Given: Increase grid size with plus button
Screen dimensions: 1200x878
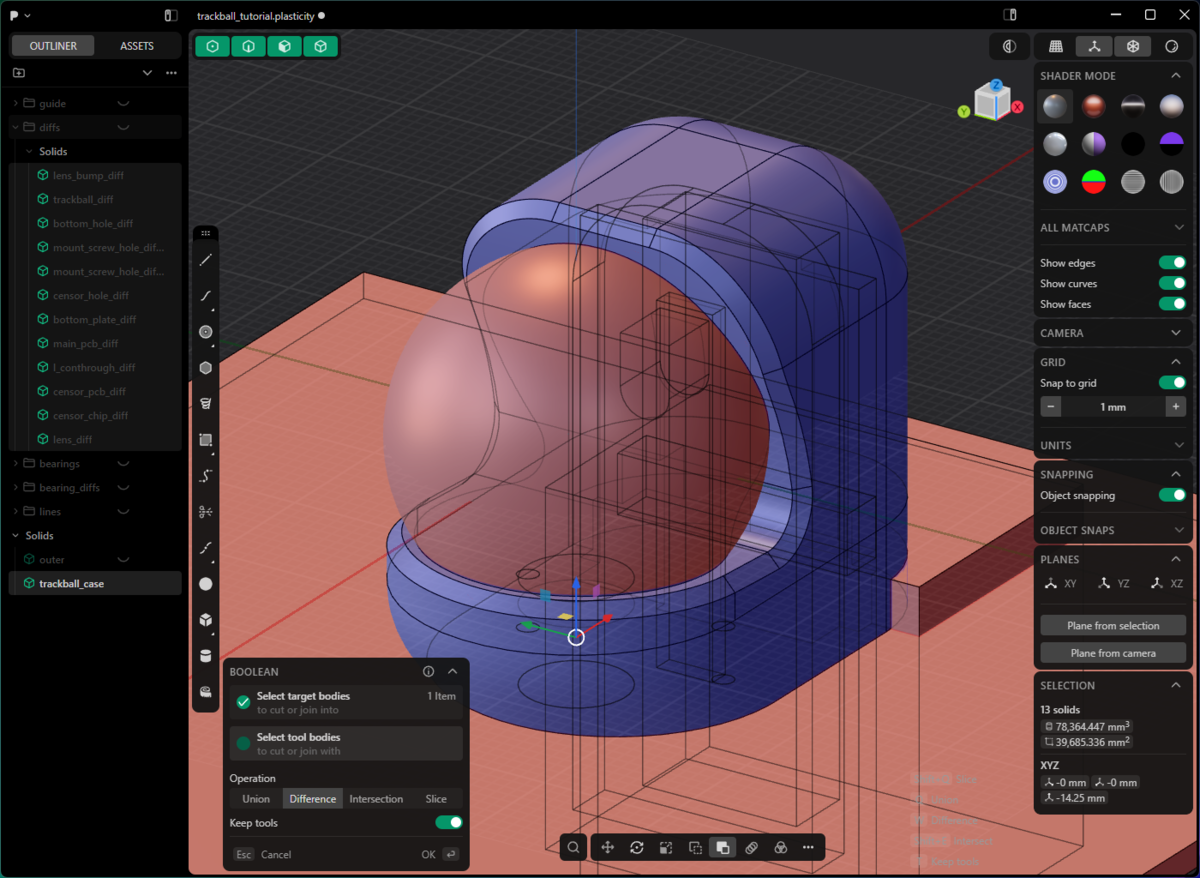Looking at the screenshot, I should tap(1175, 407).
